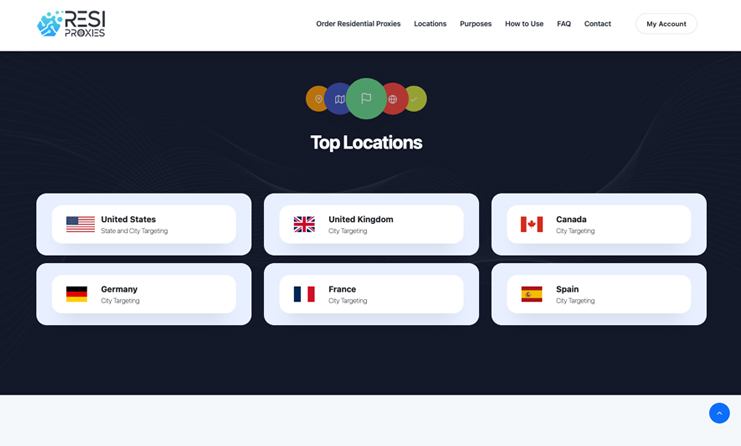Viewport: 741px width, 446px height.
Task: Click 'City Targeting' under United Kingdom
Action: click(x=347, y=231)
